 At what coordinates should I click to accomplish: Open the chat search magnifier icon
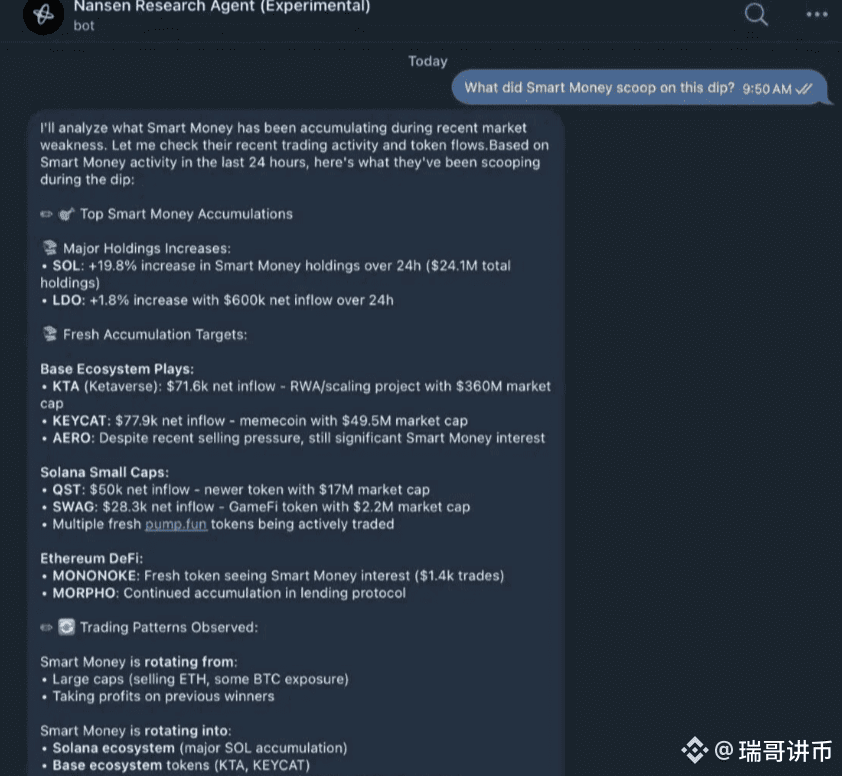[x=756, y=14]
